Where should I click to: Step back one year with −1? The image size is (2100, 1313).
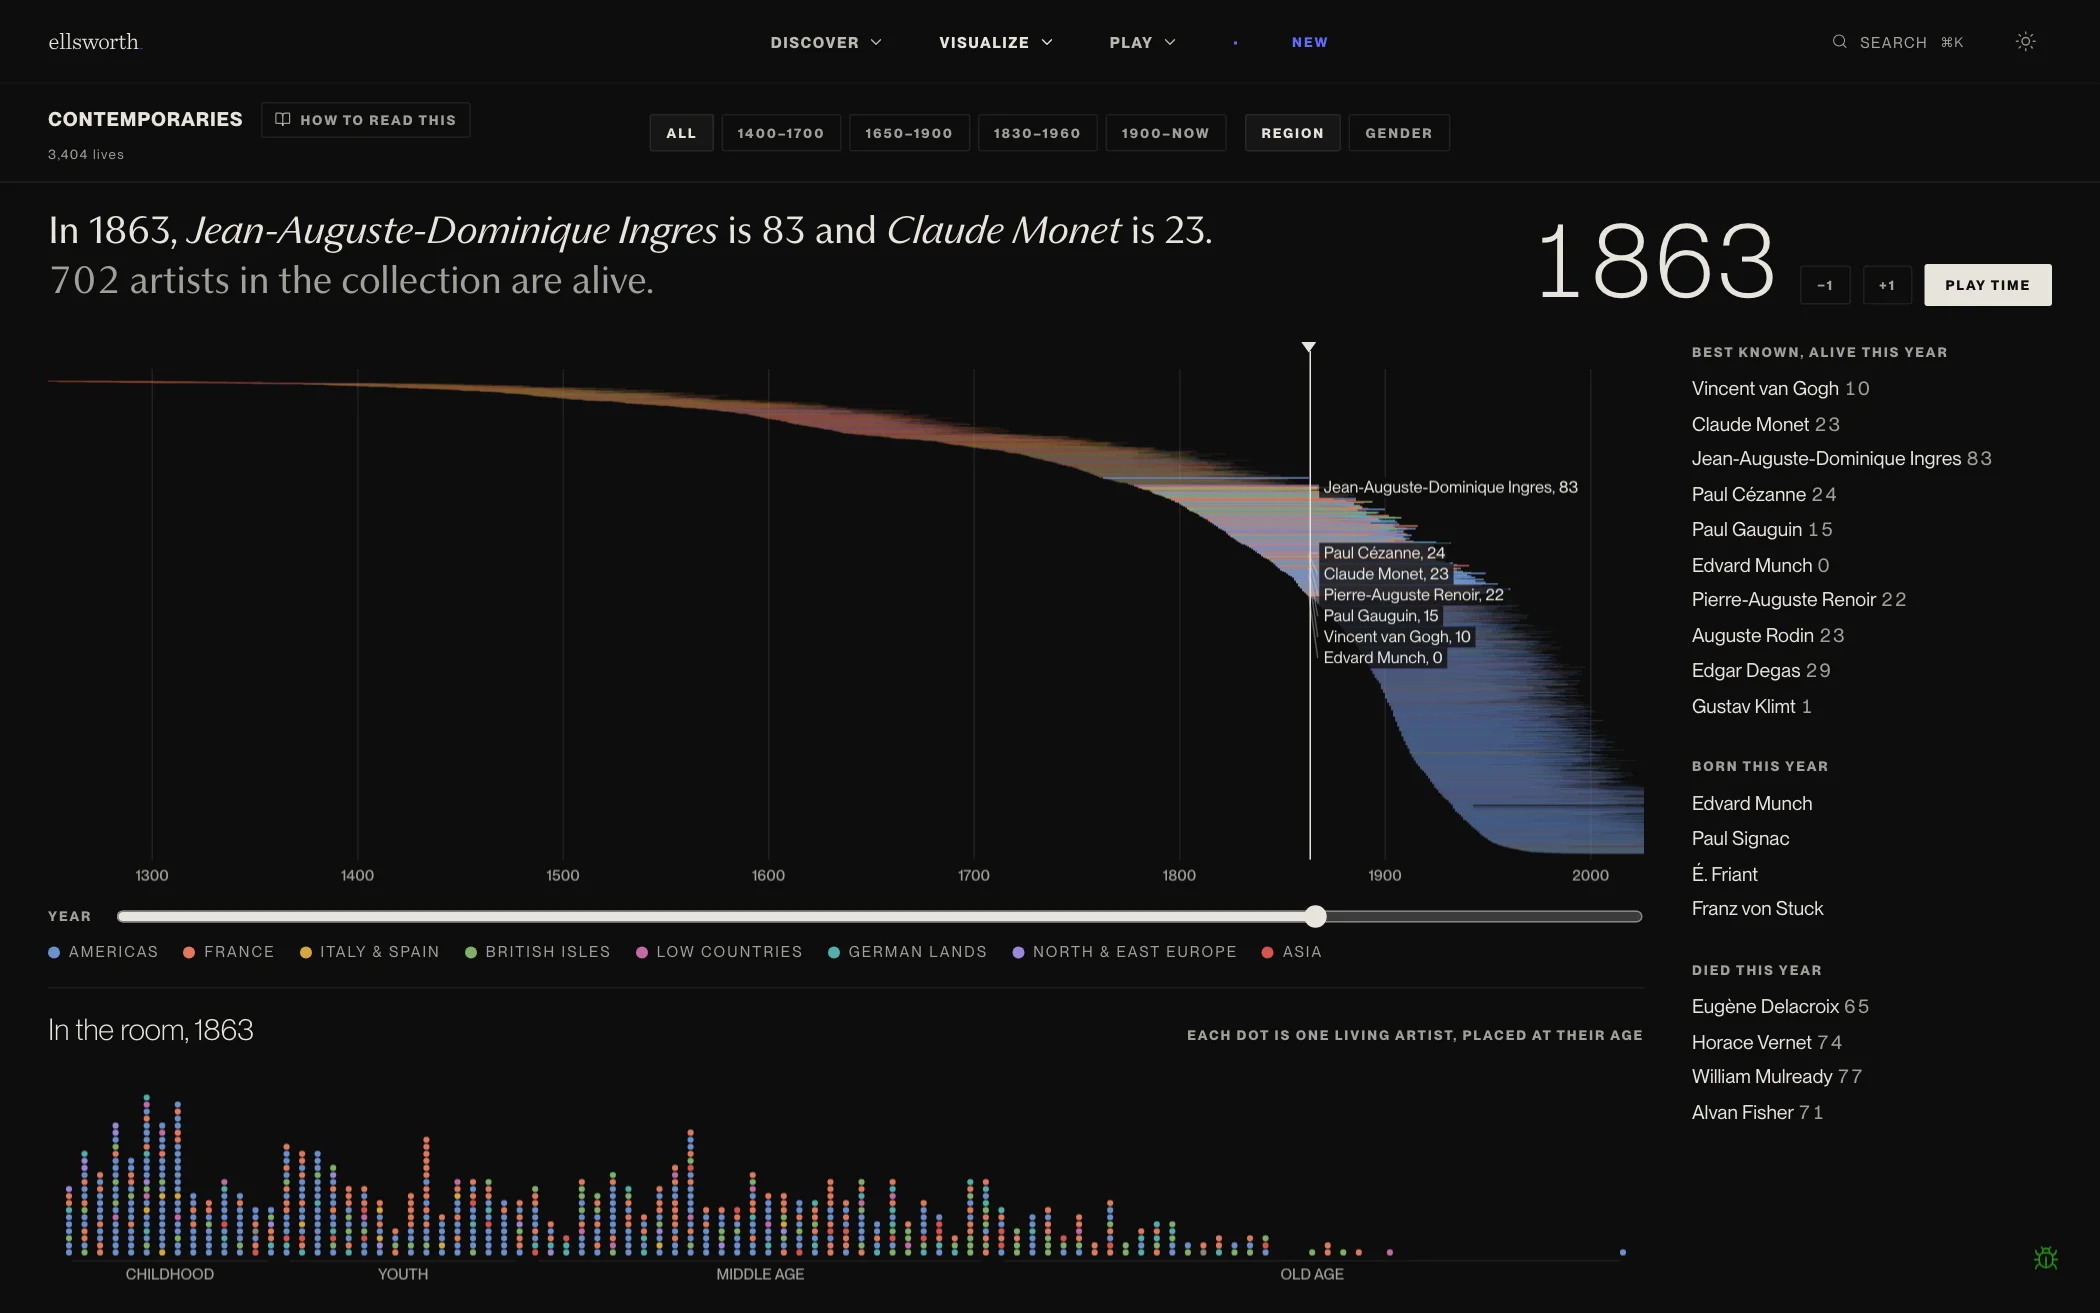[1825, 285]
